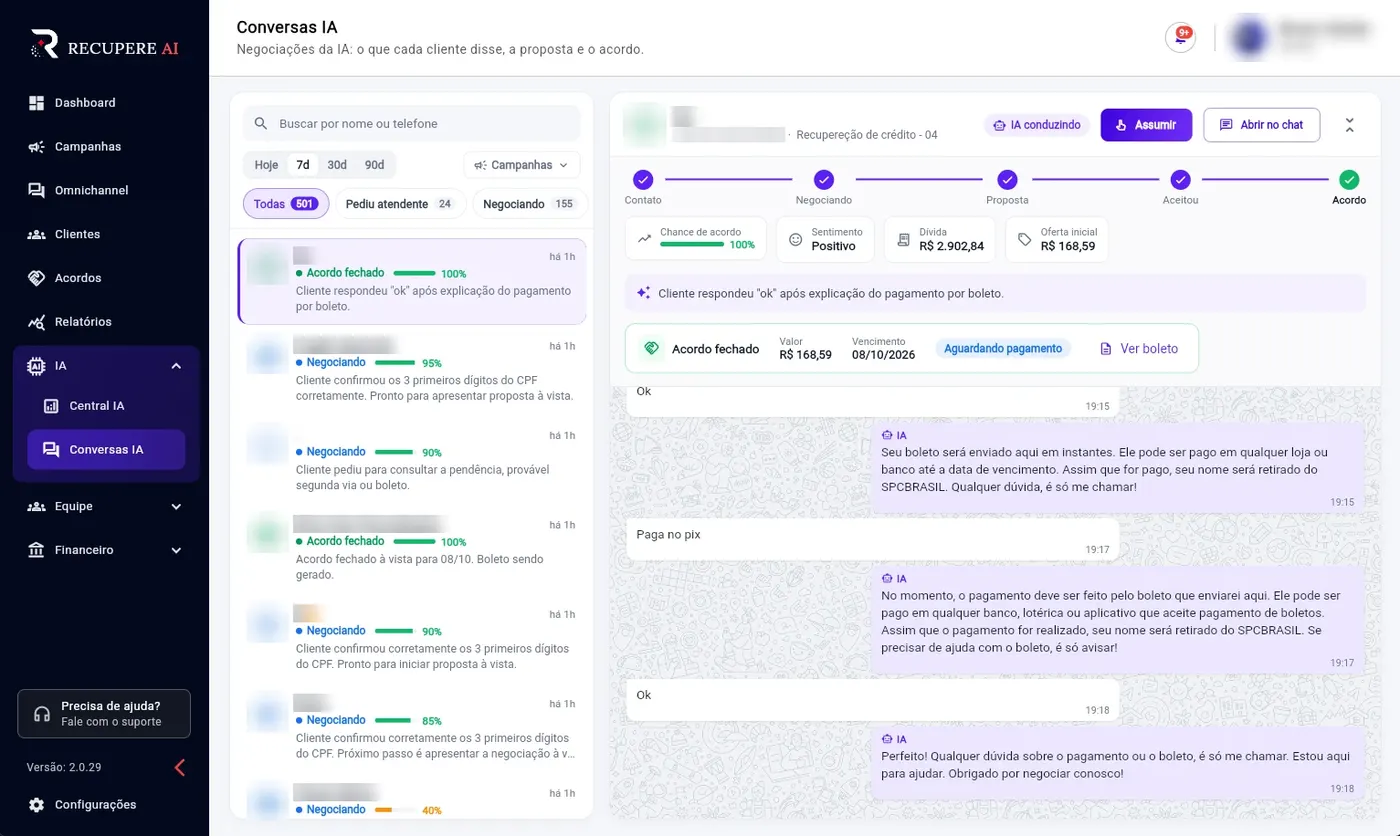Open the notifications bell with 9+ badge
The height and width of the screenshot is (836, 1400).
tap(1180, 38)
